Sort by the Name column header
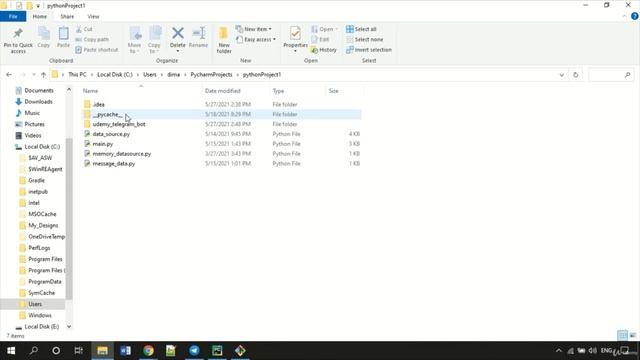Image resolution: width=640 pixels, height=360 pixels. [x=141, y=91]
